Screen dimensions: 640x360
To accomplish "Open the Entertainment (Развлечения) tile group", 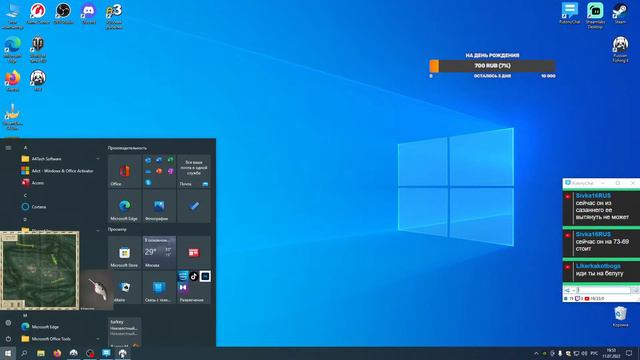I will 194,287.
